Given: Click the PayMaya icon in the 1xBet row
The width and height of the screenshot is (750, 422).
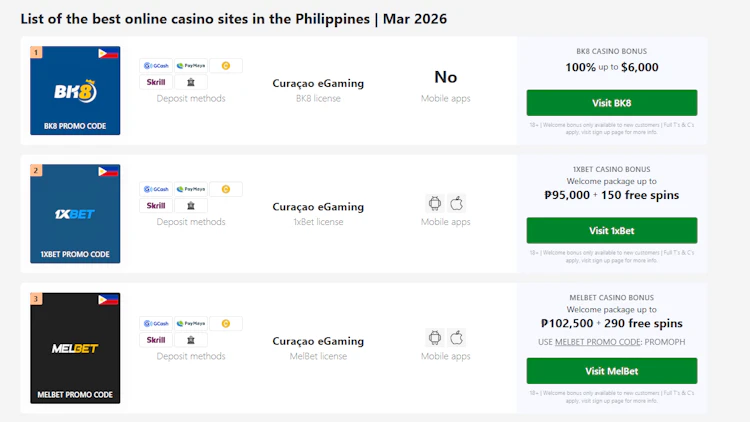Looking at the screenshot, I should click(x=190, y=189).
